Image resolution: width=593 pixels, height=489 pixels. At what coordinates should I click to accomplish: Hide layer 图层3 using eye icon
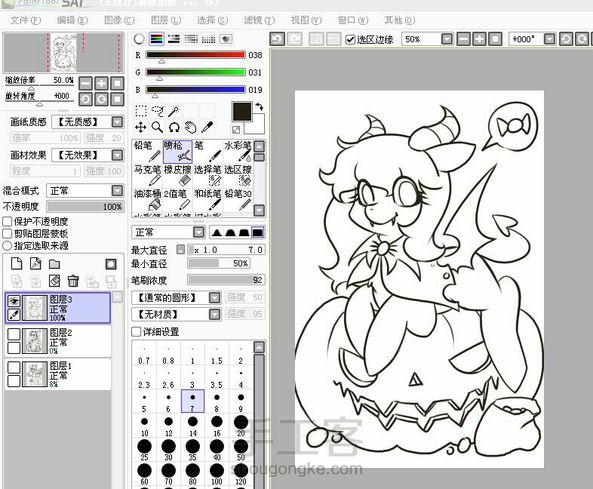14,301
